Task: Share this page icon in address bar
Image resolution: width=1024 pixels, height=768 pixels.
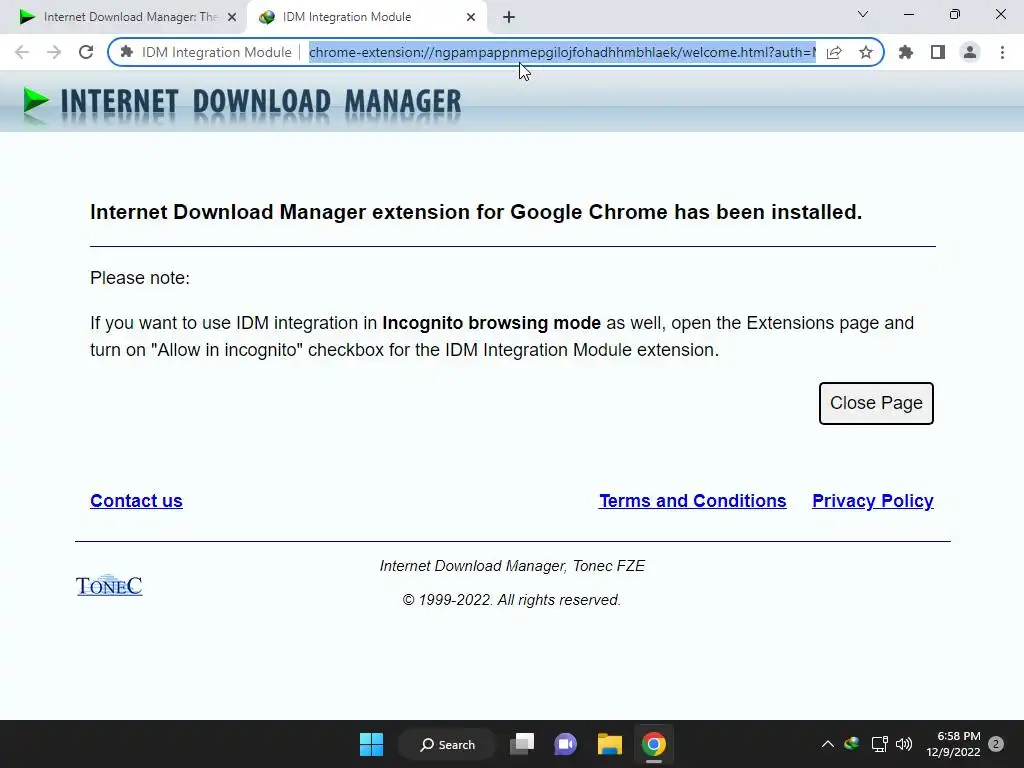Action: coord(834,52)
